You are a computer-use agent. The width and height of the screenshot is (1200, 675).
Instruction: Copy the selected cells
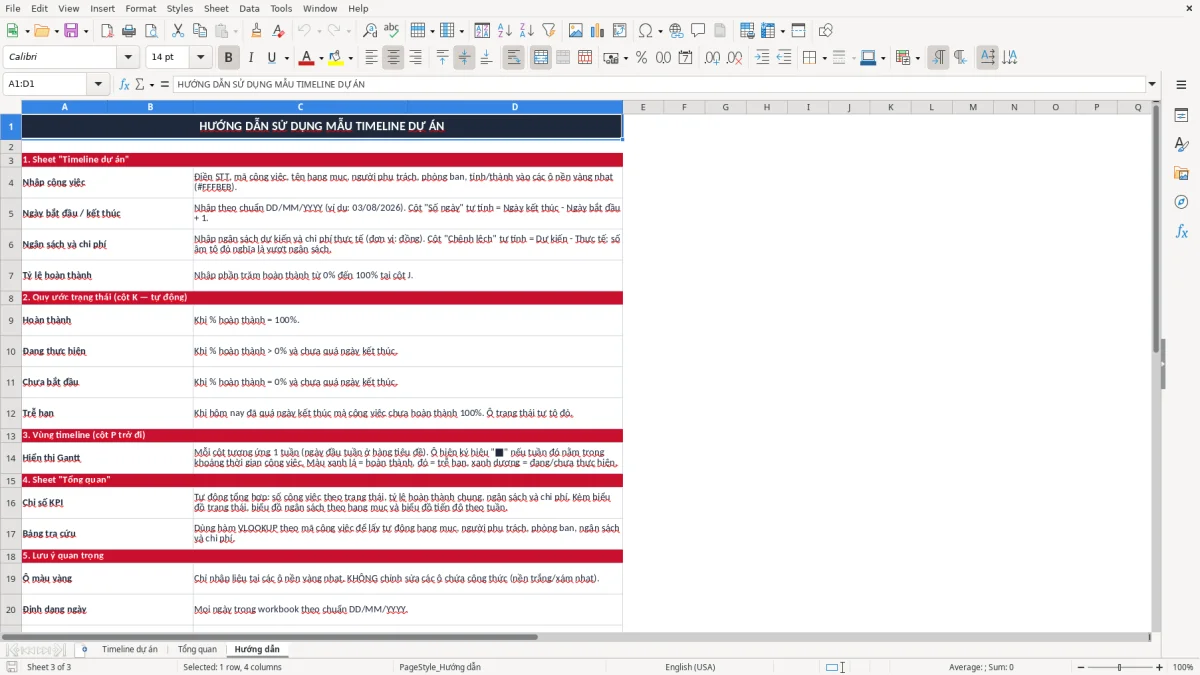199,31
